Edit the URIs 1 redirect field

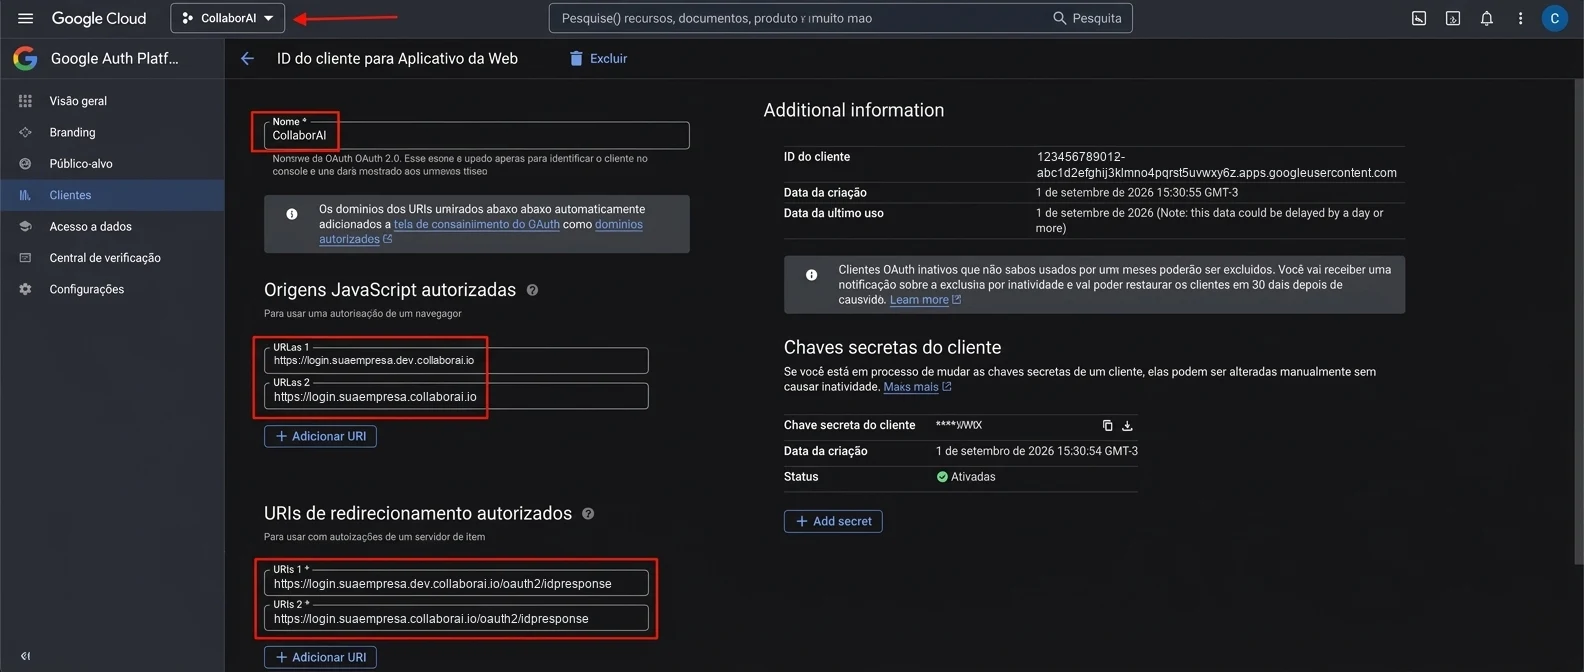pyautogui.click(x=456, y=583)
